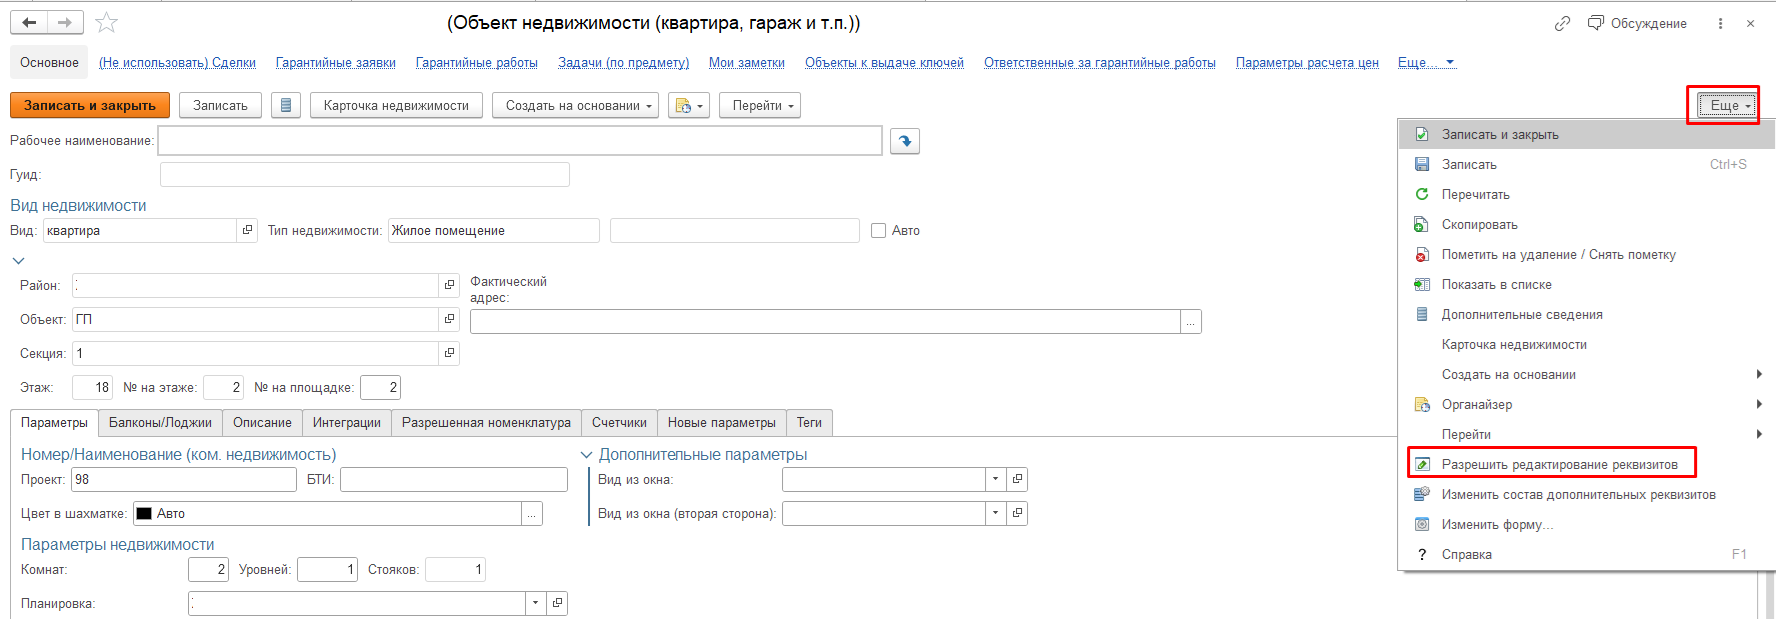
Task: Choose Записать with Ctrl+S in the menu
Action: [1586, 164]
